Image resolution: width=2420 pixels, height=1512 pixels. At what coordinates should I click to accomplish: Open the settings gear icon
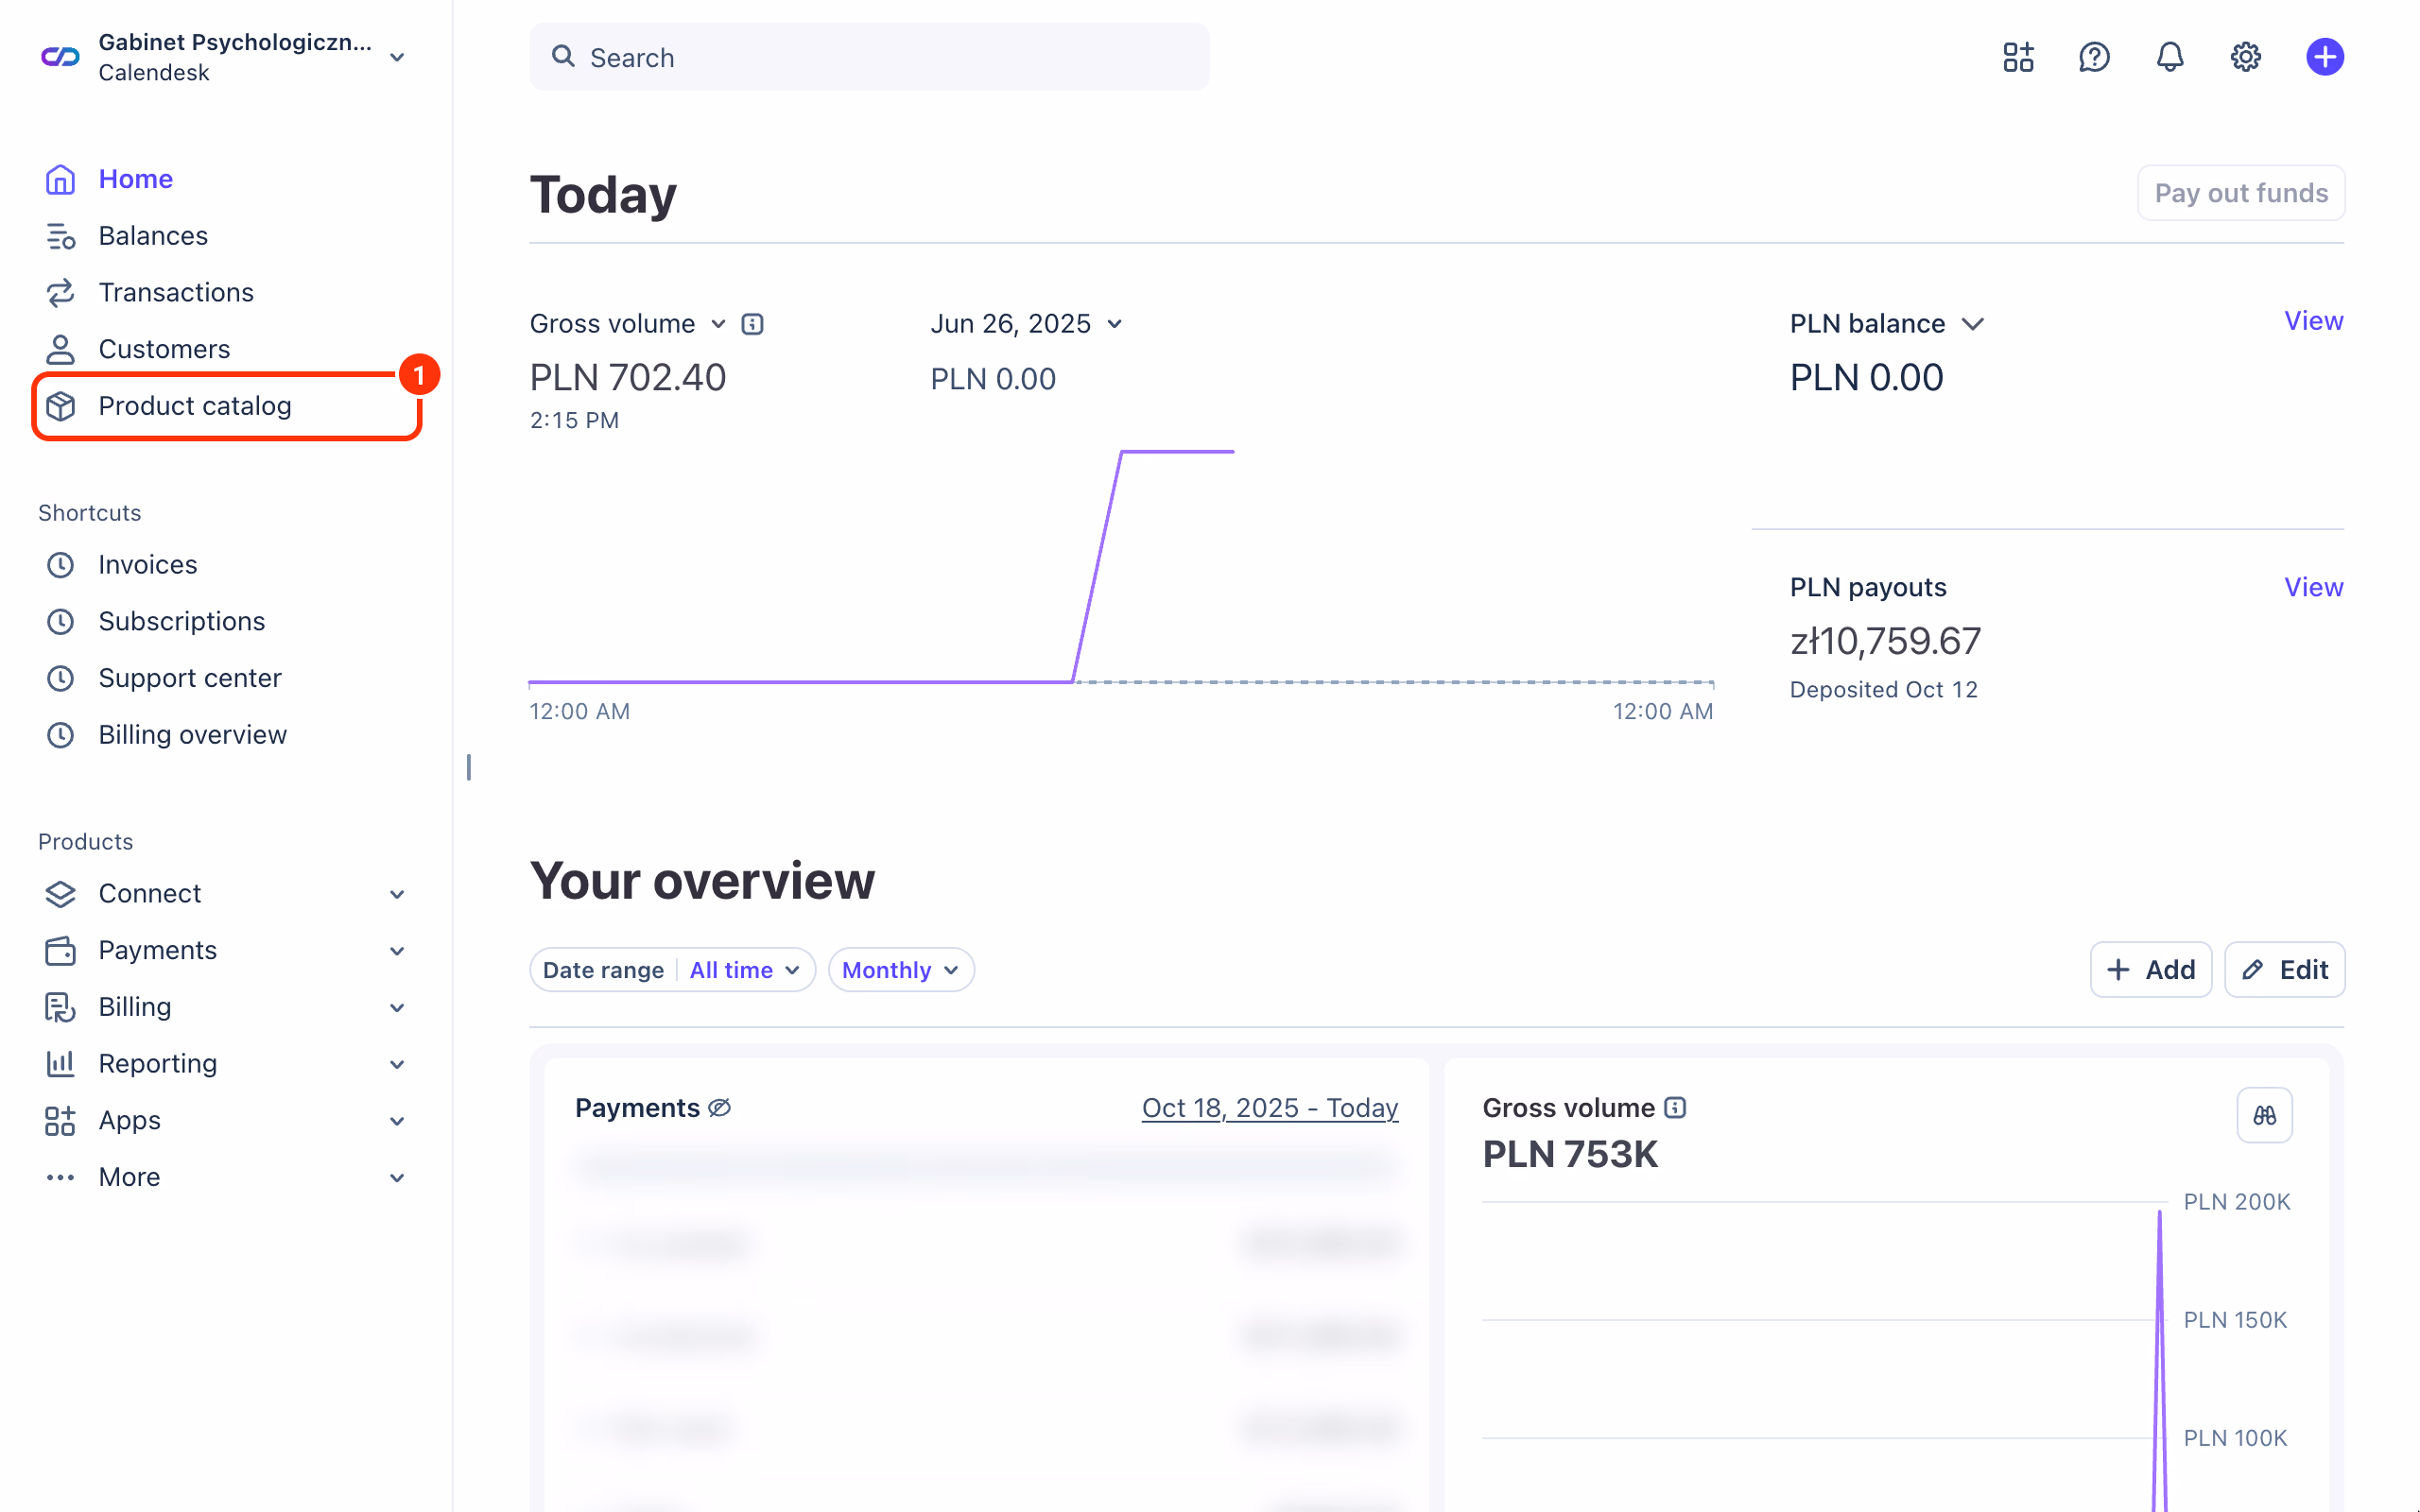click(x=2246, y=57)
